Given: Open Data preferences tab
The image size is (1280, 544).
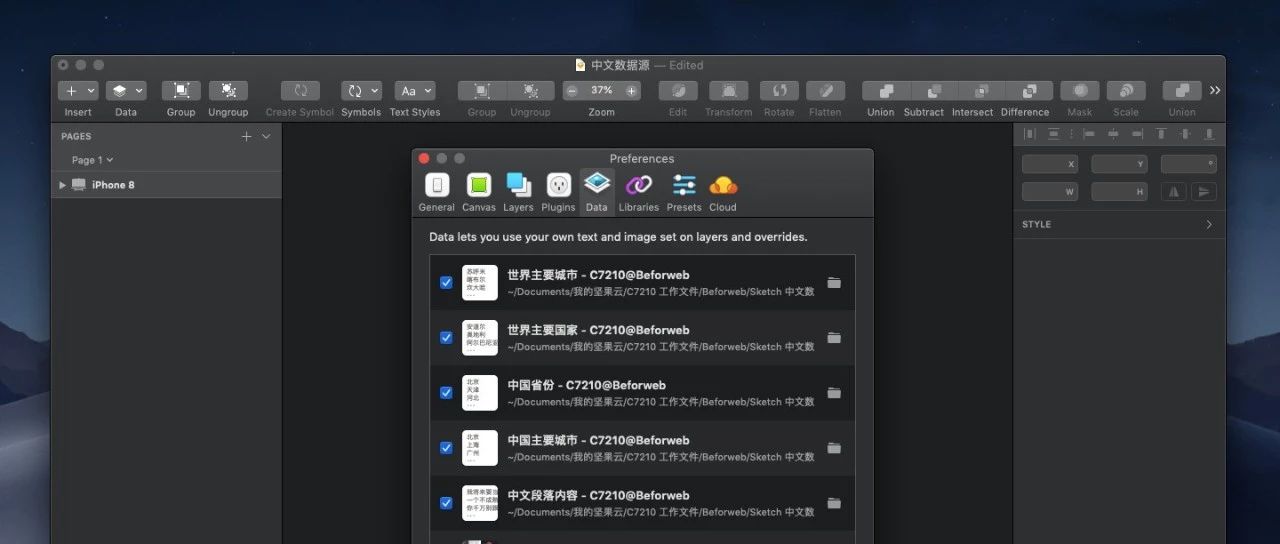Looking at the screenshot, I should (597, 191).
